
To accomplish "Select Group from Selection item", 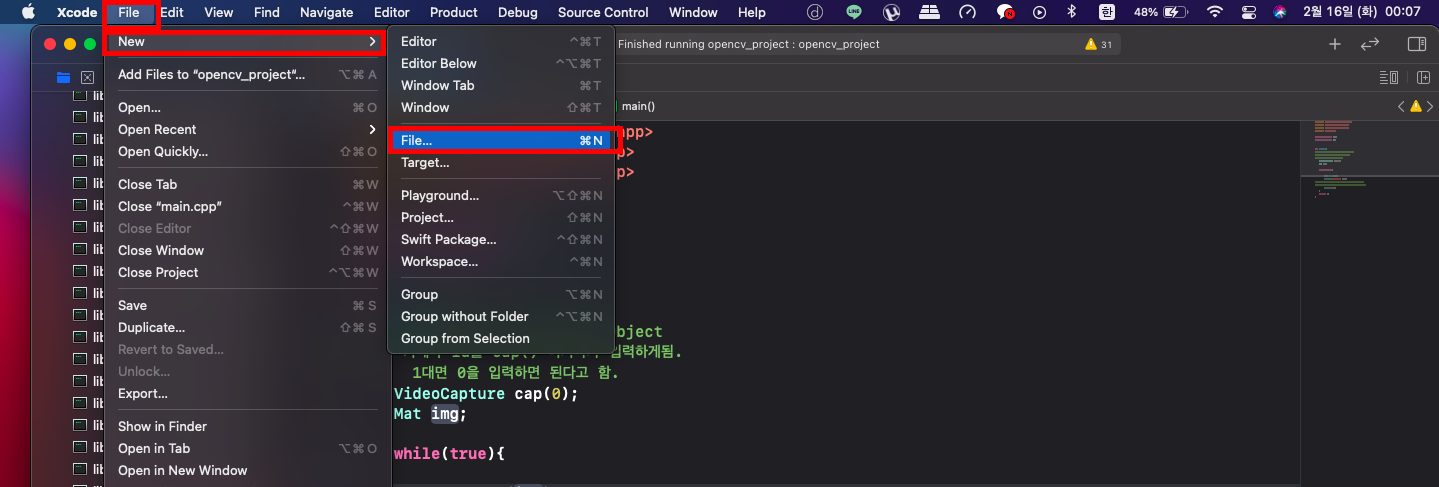I will (x=501, y=338).
